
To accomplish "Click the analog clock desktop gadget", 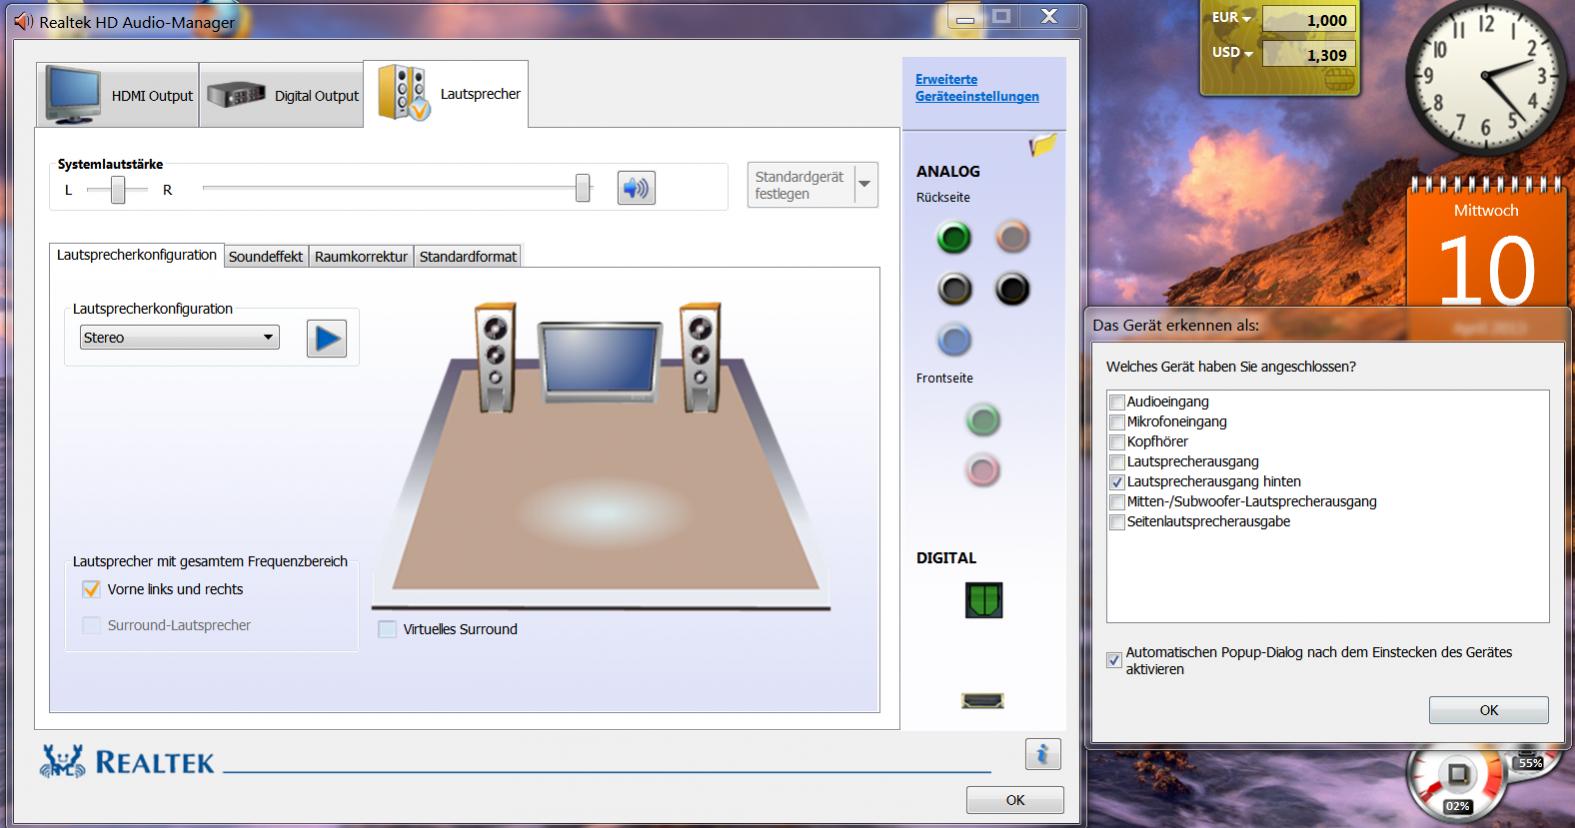I will tap(1486, 76).
